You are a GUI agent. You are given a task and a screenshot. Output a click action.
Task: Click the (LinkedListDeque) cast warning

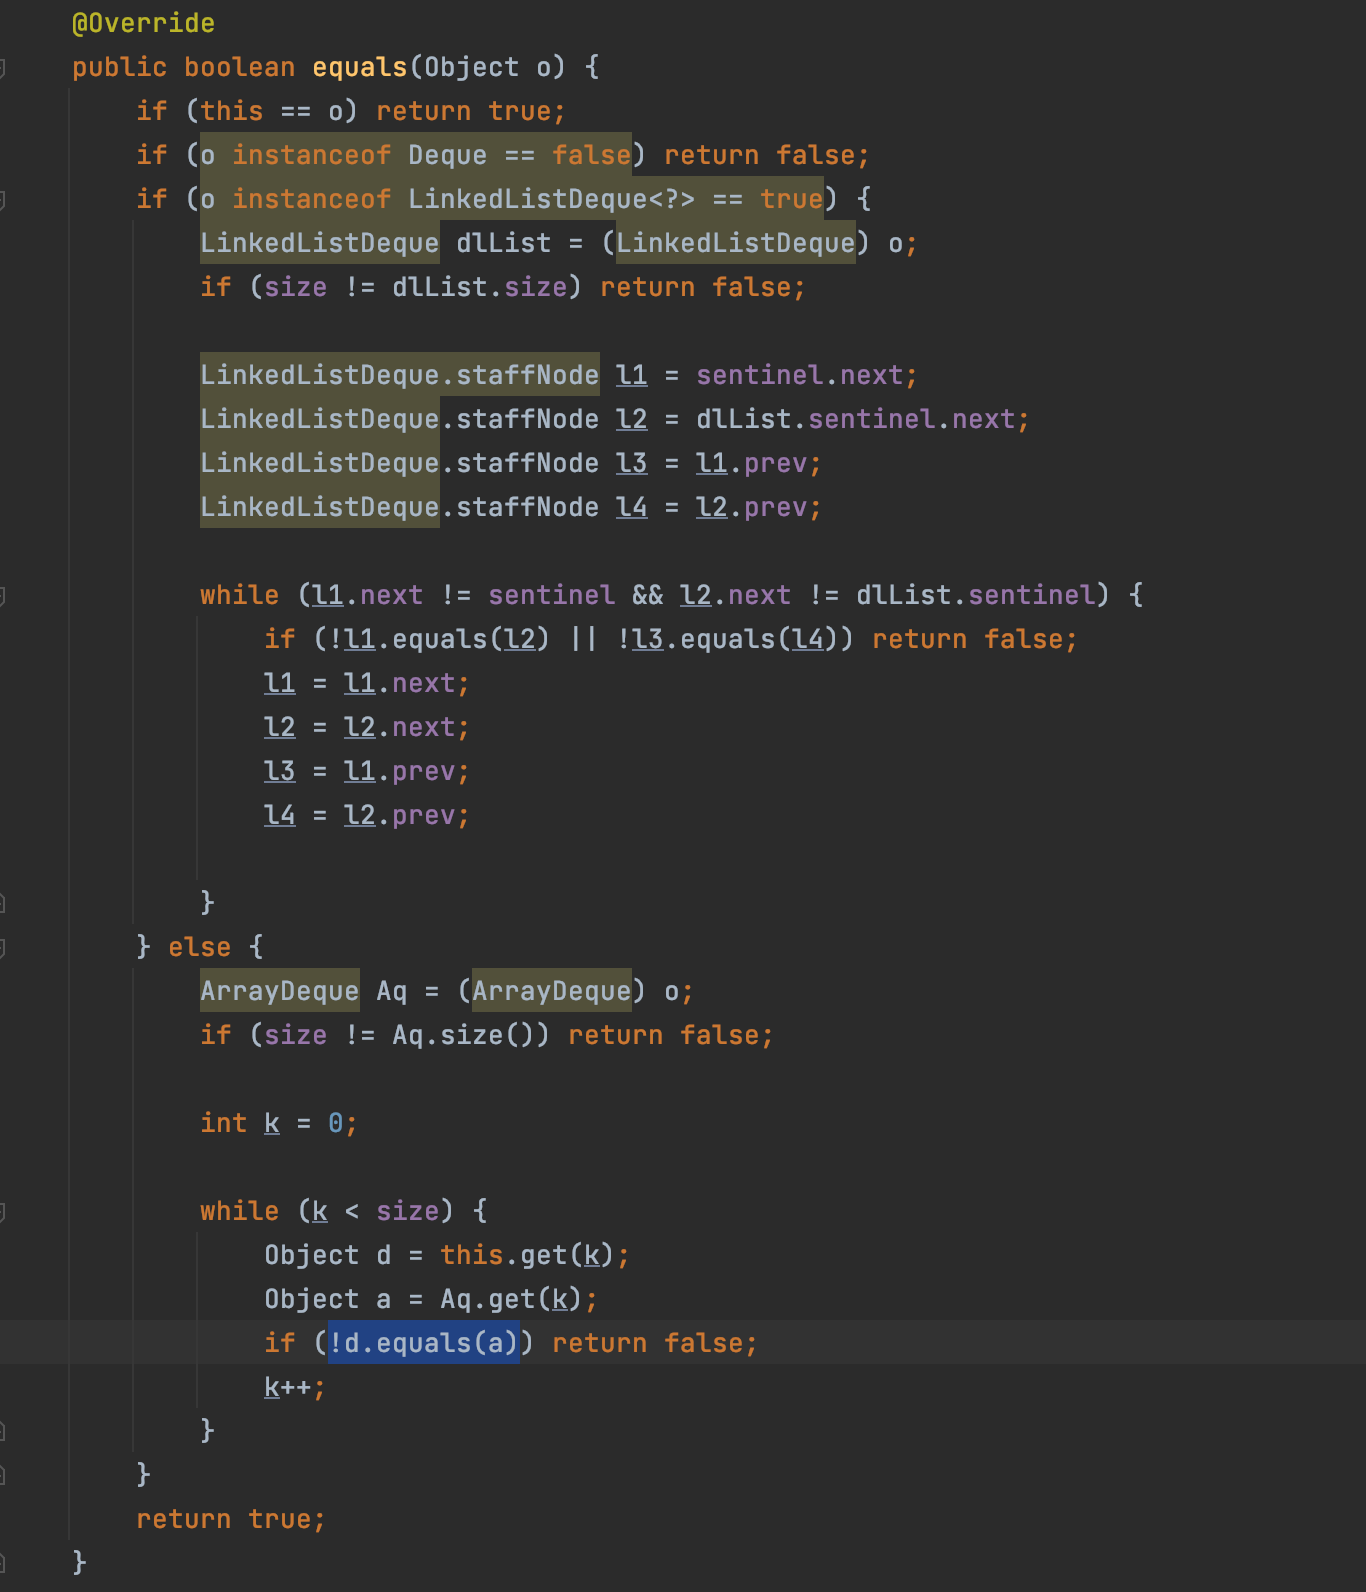tap(735, 243)
